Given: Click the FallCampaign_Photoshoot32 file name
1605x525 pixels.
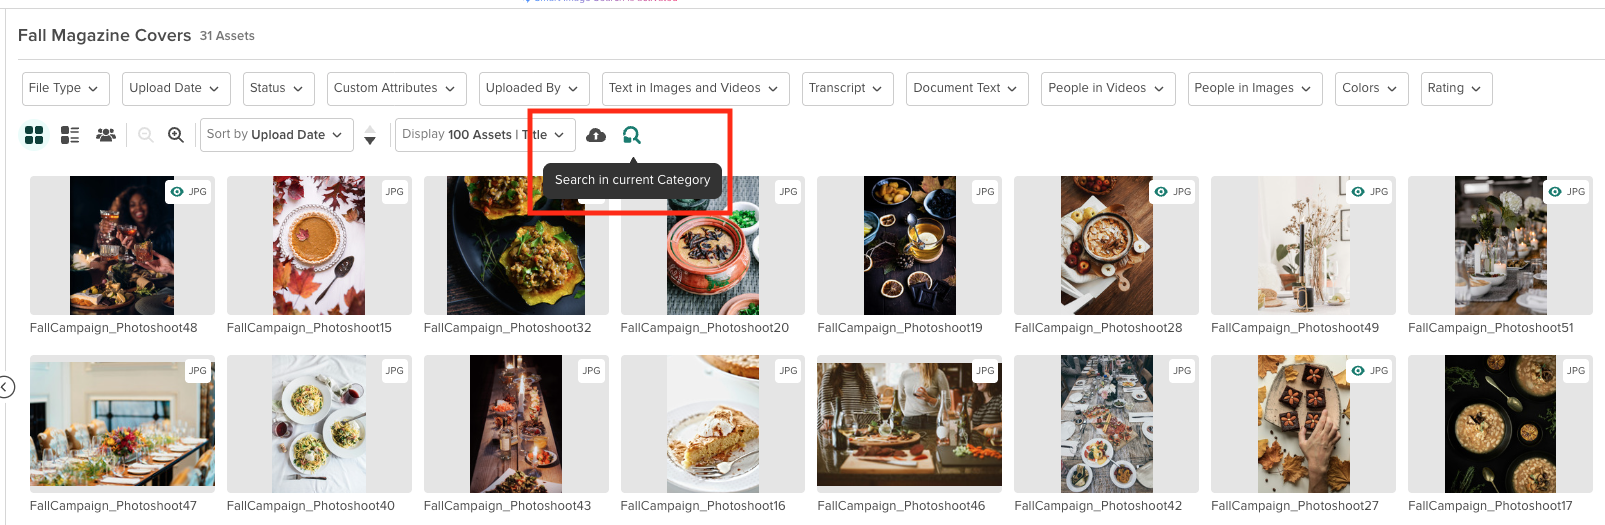Looking at the screenshot, I should click(x=508, y=328).
